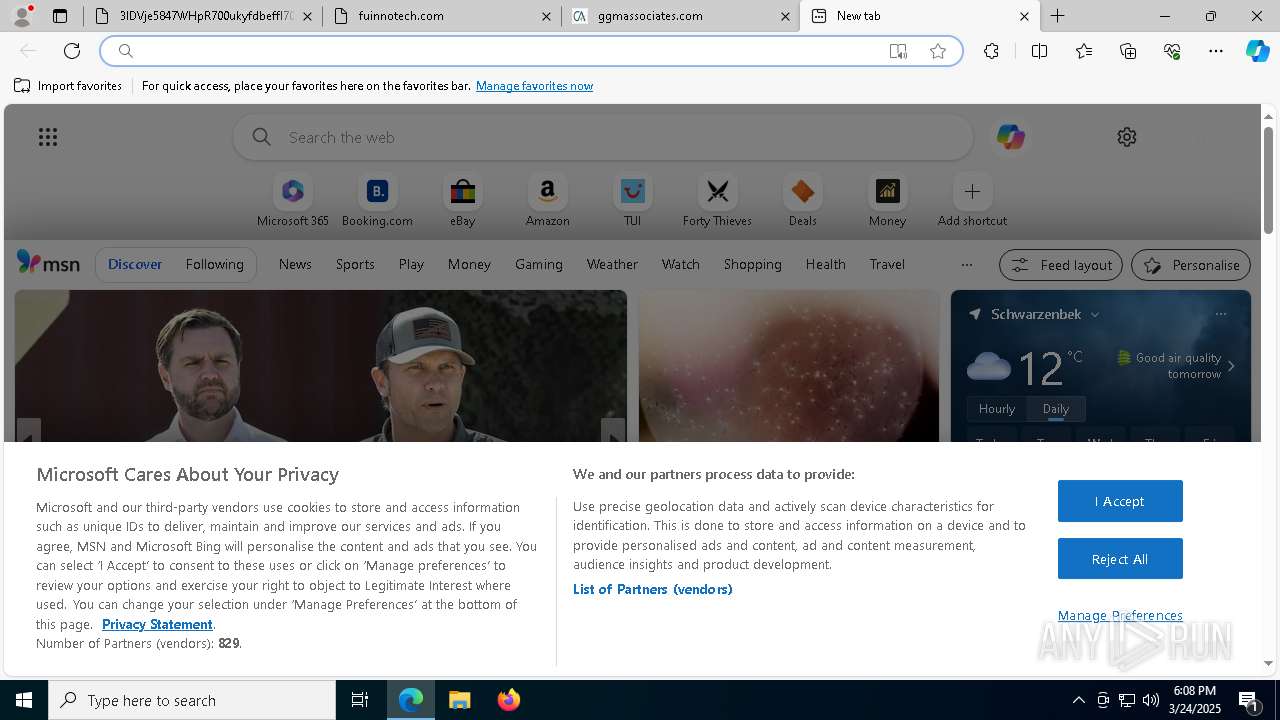The width and height of the screenshot is (1280, 720).
Task: Open the News menu item
Action: point(295,264)
